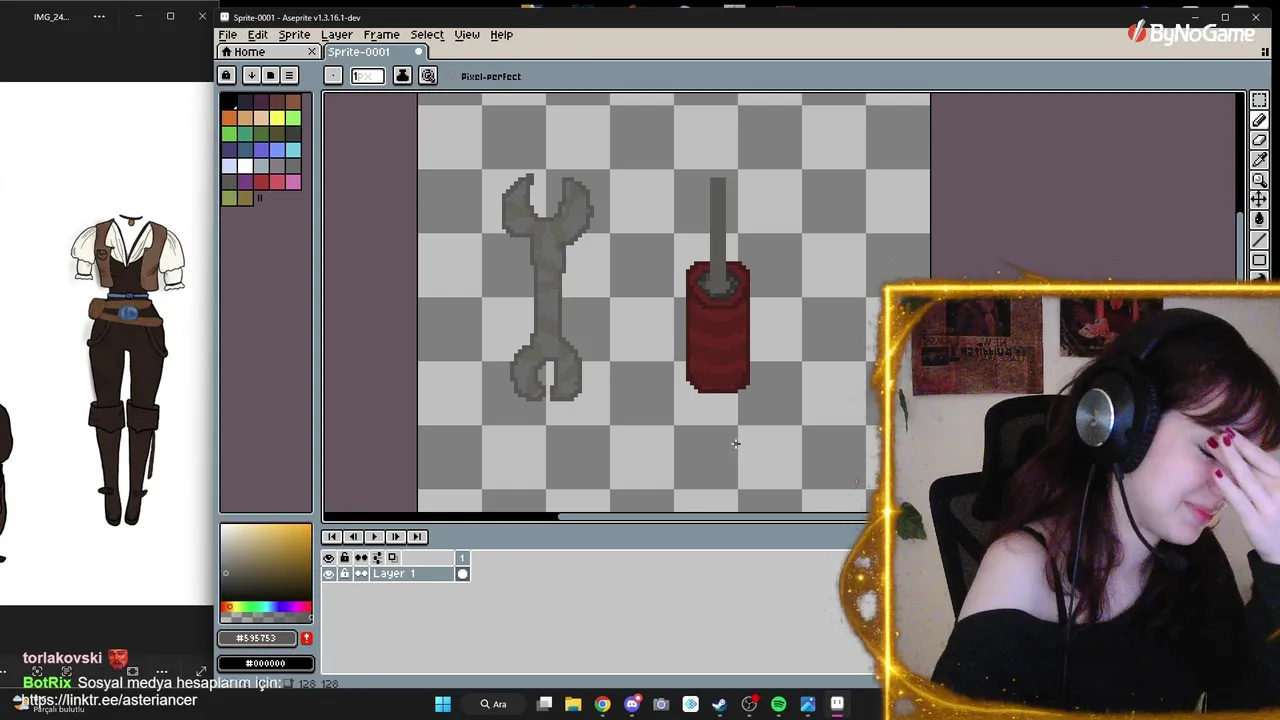Open the Help menu
1280x720 pixels.
501,35
